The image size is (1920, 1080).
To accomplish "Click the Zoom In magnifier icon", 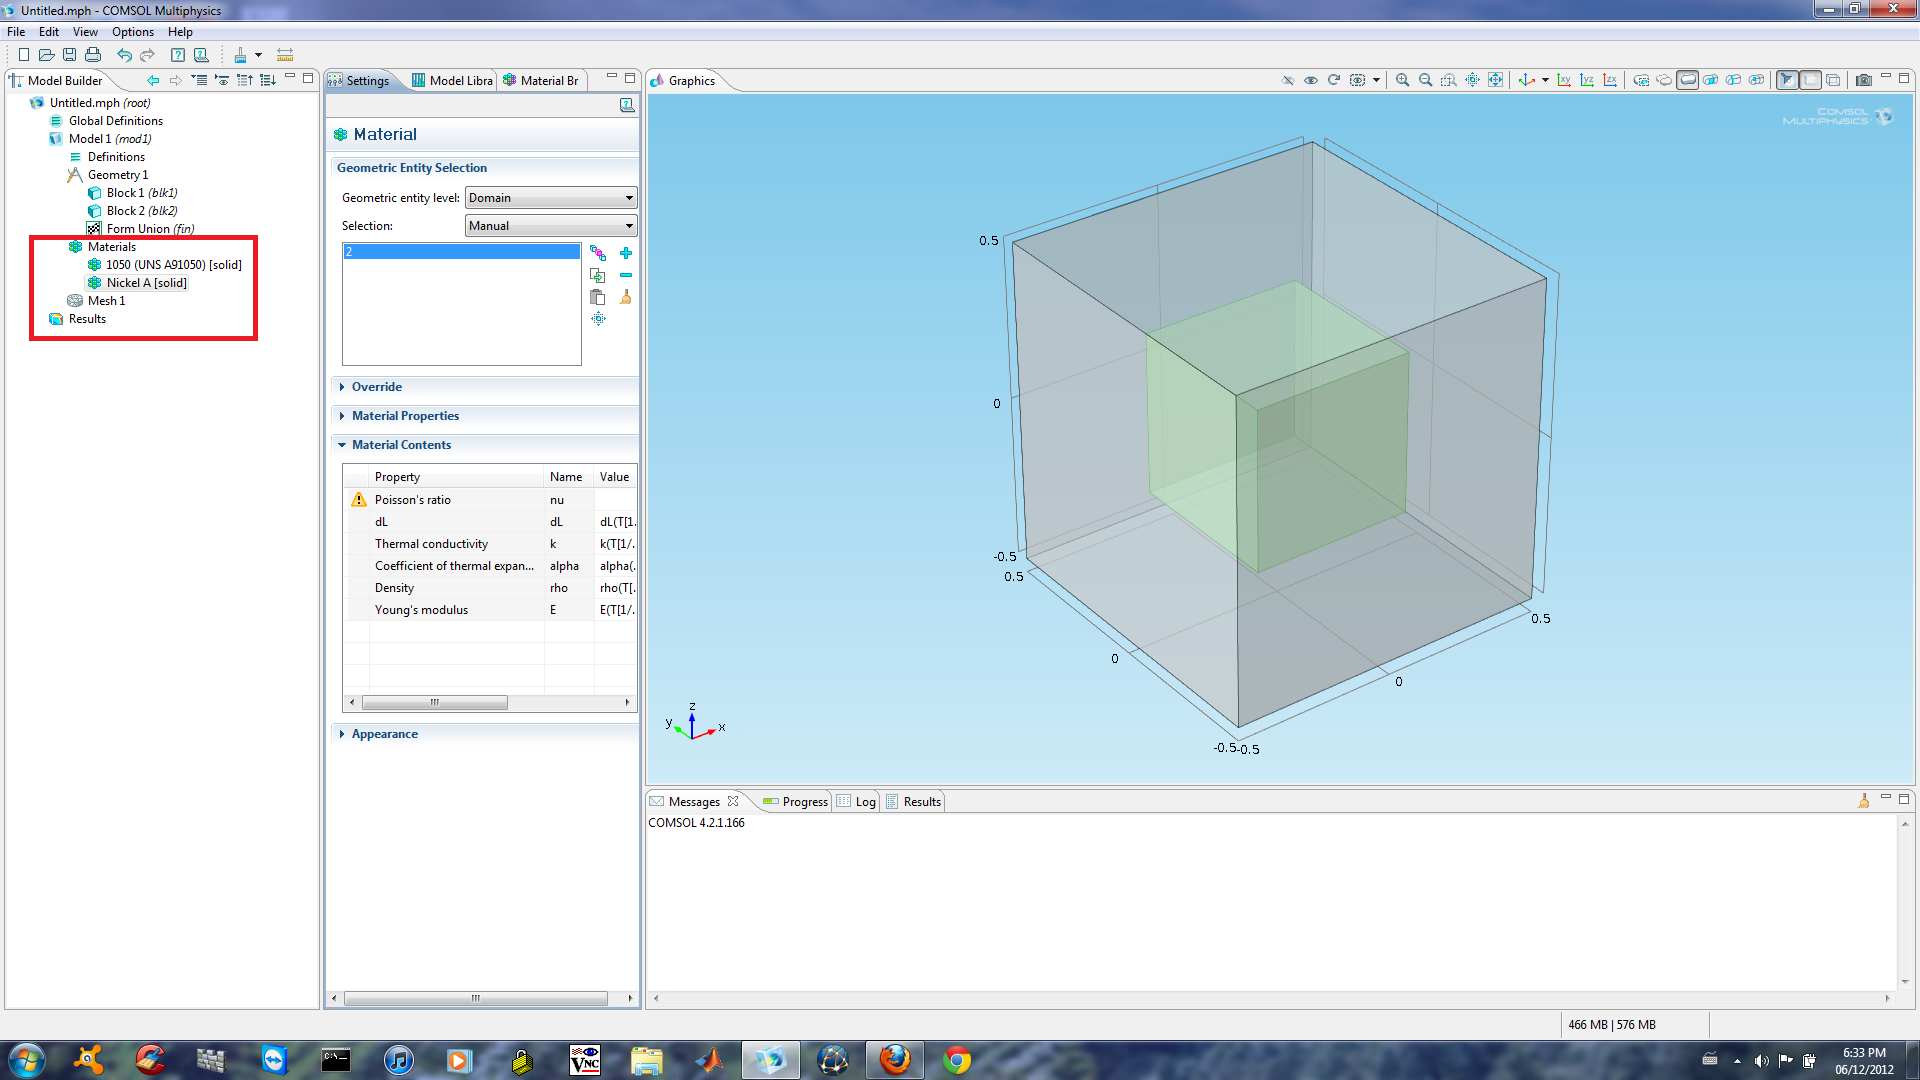I will pos(1402,81).
